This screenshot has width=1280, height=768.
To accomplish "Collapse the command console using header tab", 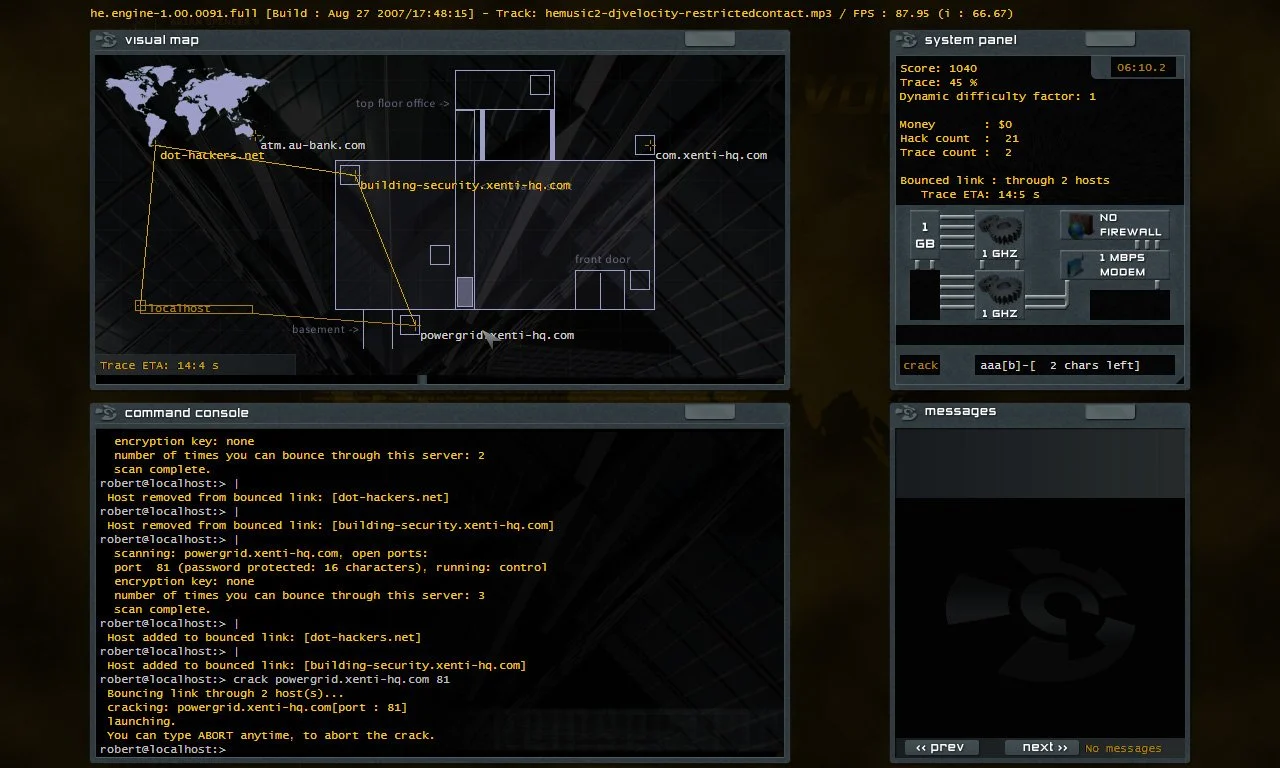I will pyautogui.click(x=709, y=412).
